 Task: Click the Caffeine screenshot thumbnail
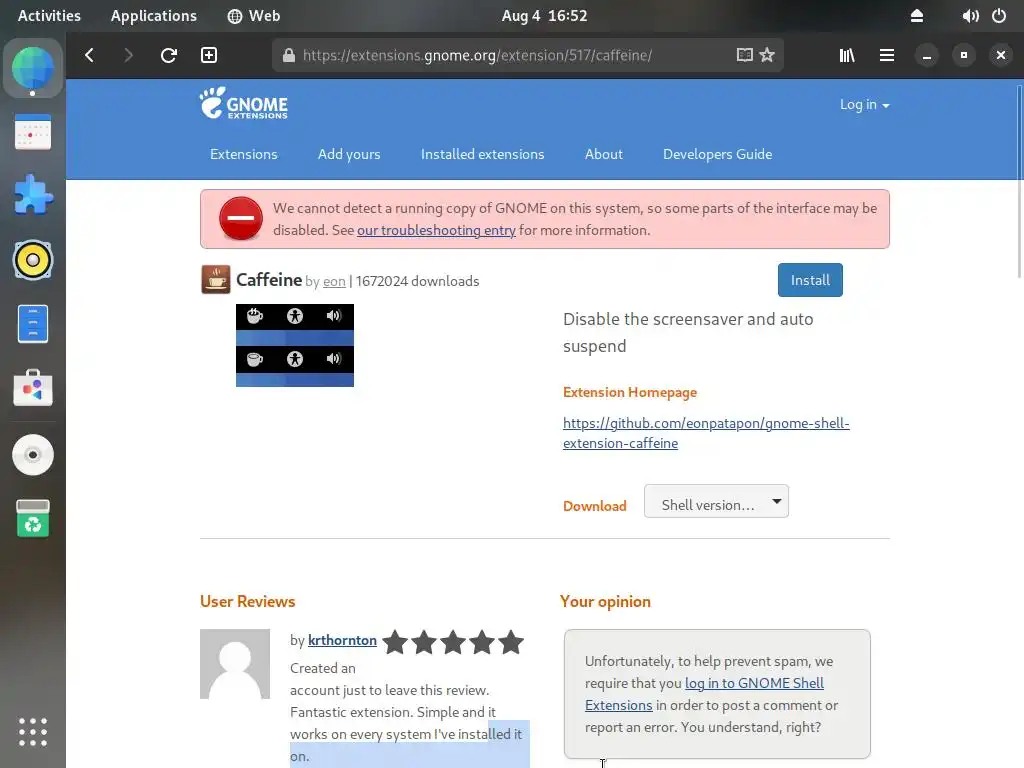pyautogui.click(x=295, y=345)
